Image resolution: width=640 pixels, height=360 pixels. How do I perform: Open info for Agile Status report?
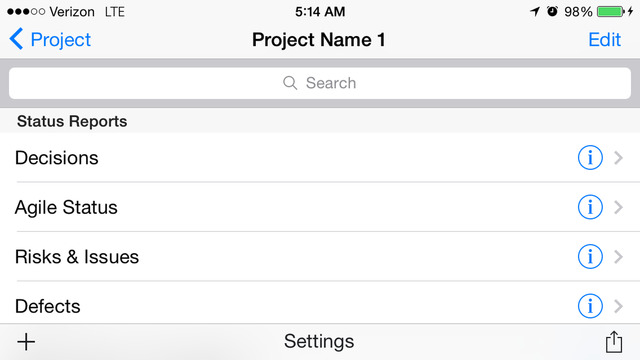[x=590, y=207]
